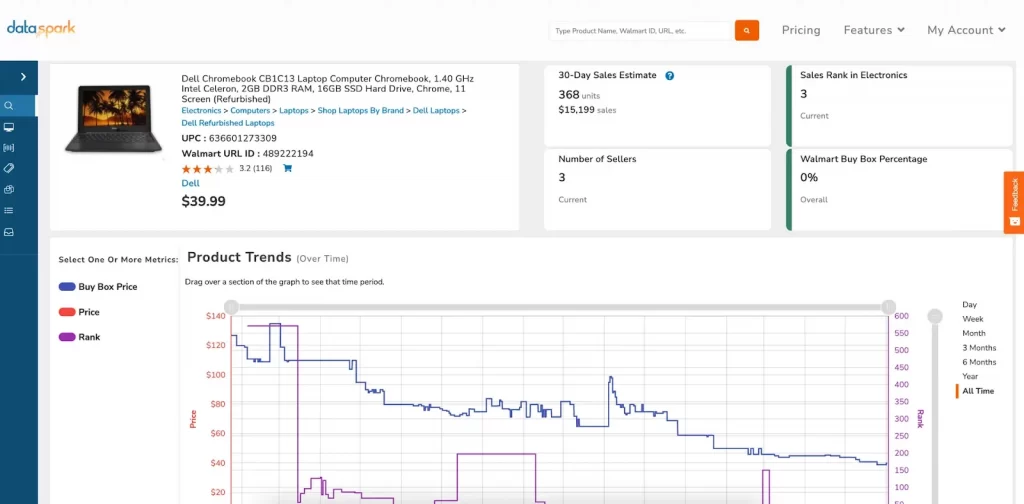Click the monitor icon in left sidebar
The height and width of the screenshot is (504, 1024).
pos(9,127)
